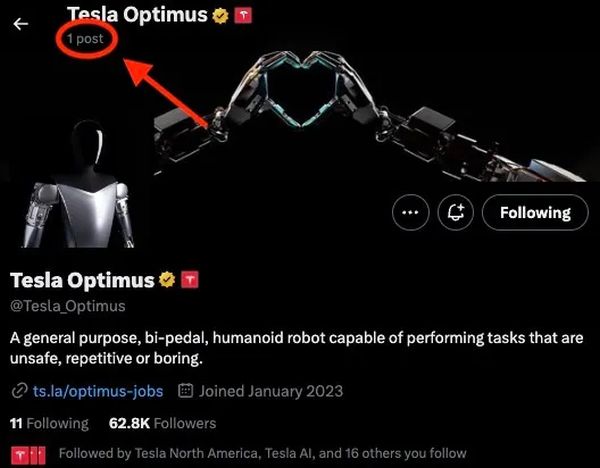View the 62.8K Followers list
The width and height of the screenshot is (600, 468).
tap(162, 423)
